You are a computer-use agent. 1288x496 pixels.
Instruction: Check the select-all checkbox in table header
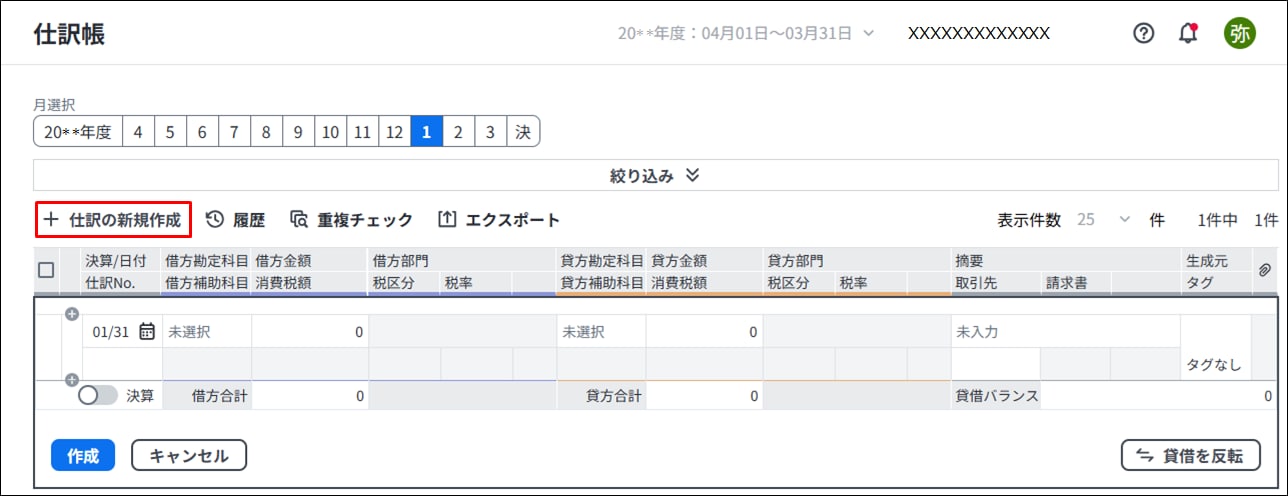click(46, 270)
